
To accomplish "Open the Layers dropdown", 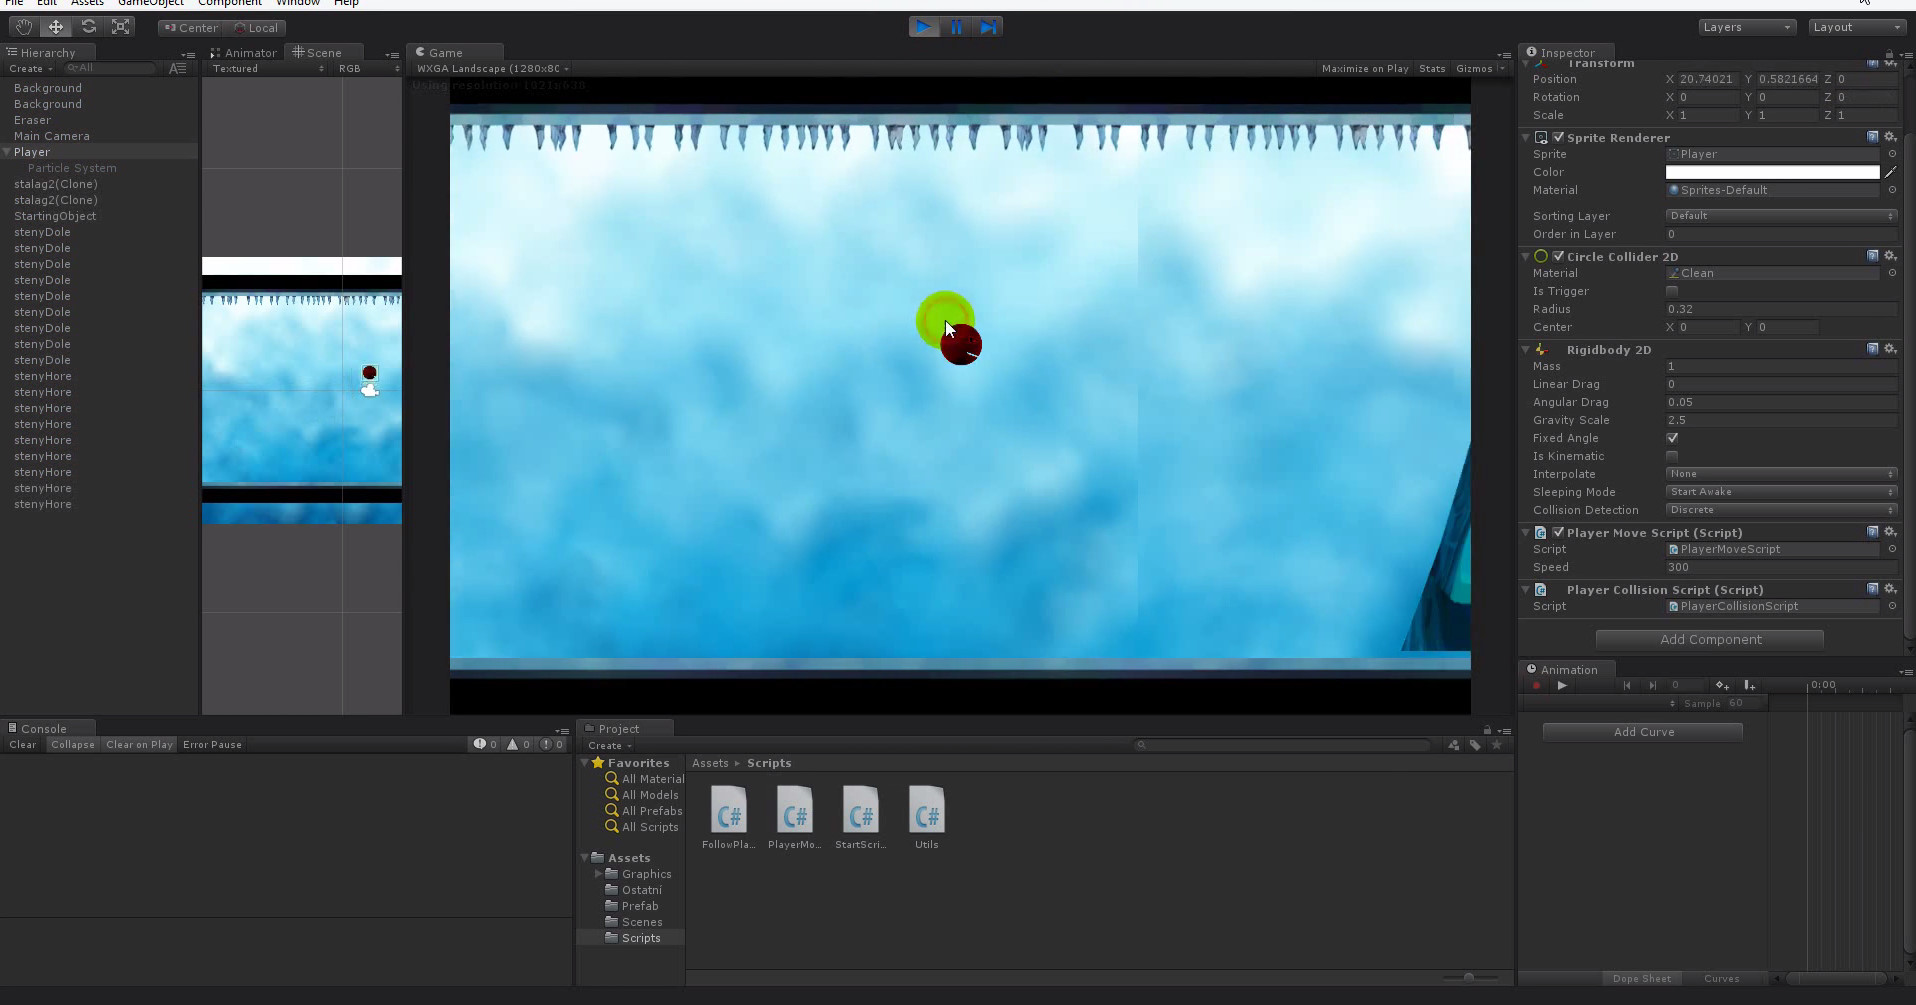I will [1746, 27].
